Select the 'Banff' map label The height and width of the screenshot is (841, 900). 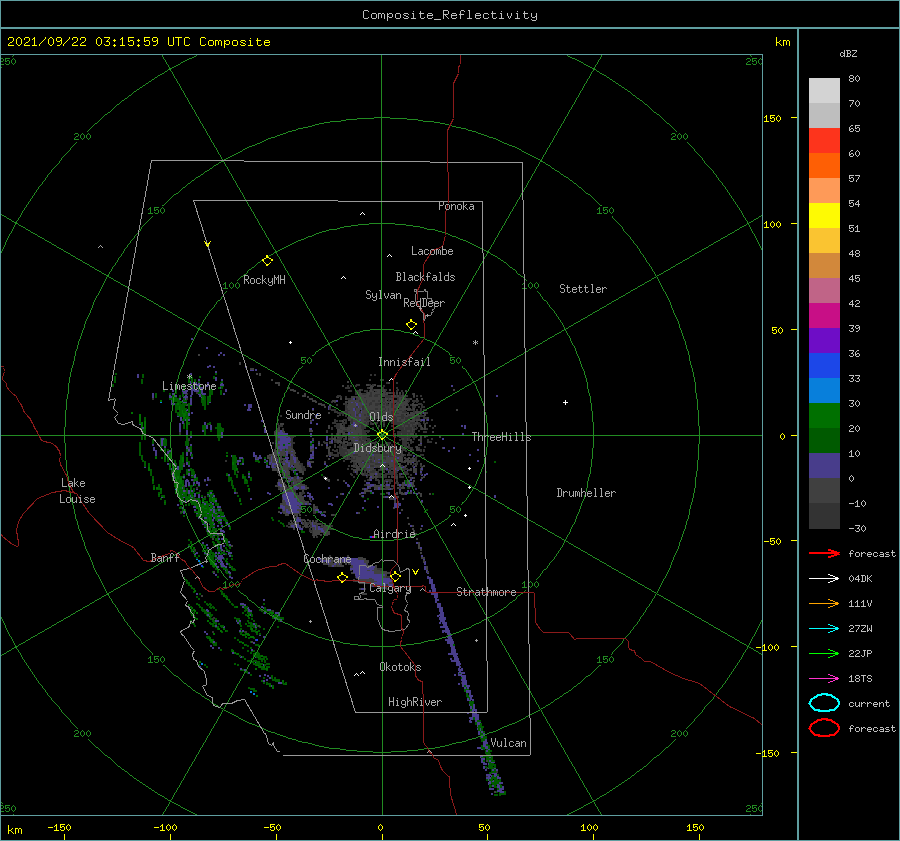[165, 557]
